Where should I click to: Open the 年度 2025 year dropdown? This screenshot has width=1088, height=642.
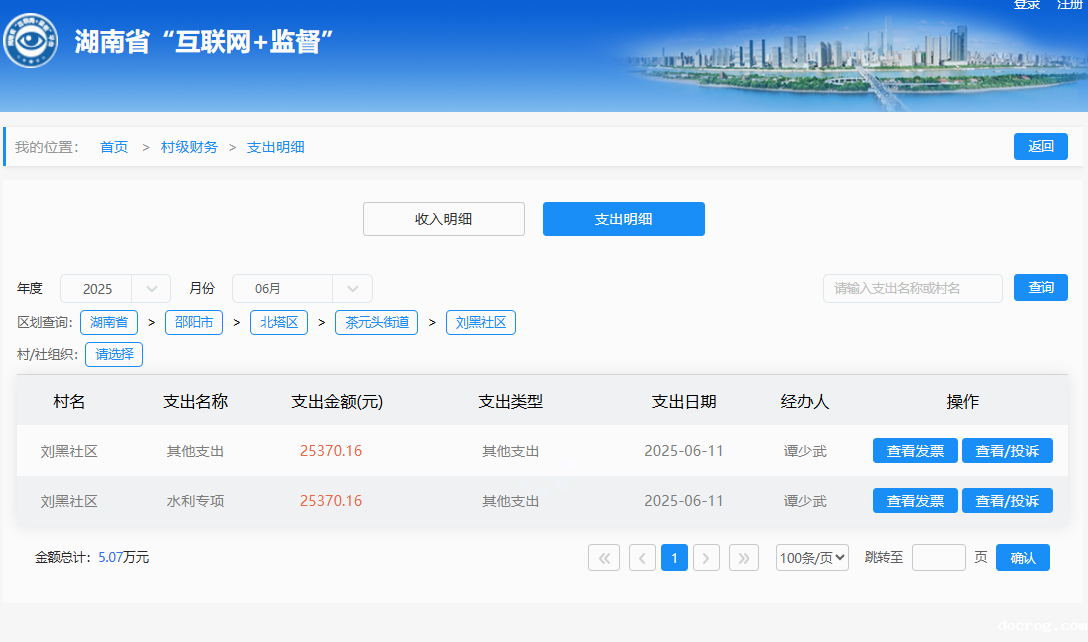point(115,289)
